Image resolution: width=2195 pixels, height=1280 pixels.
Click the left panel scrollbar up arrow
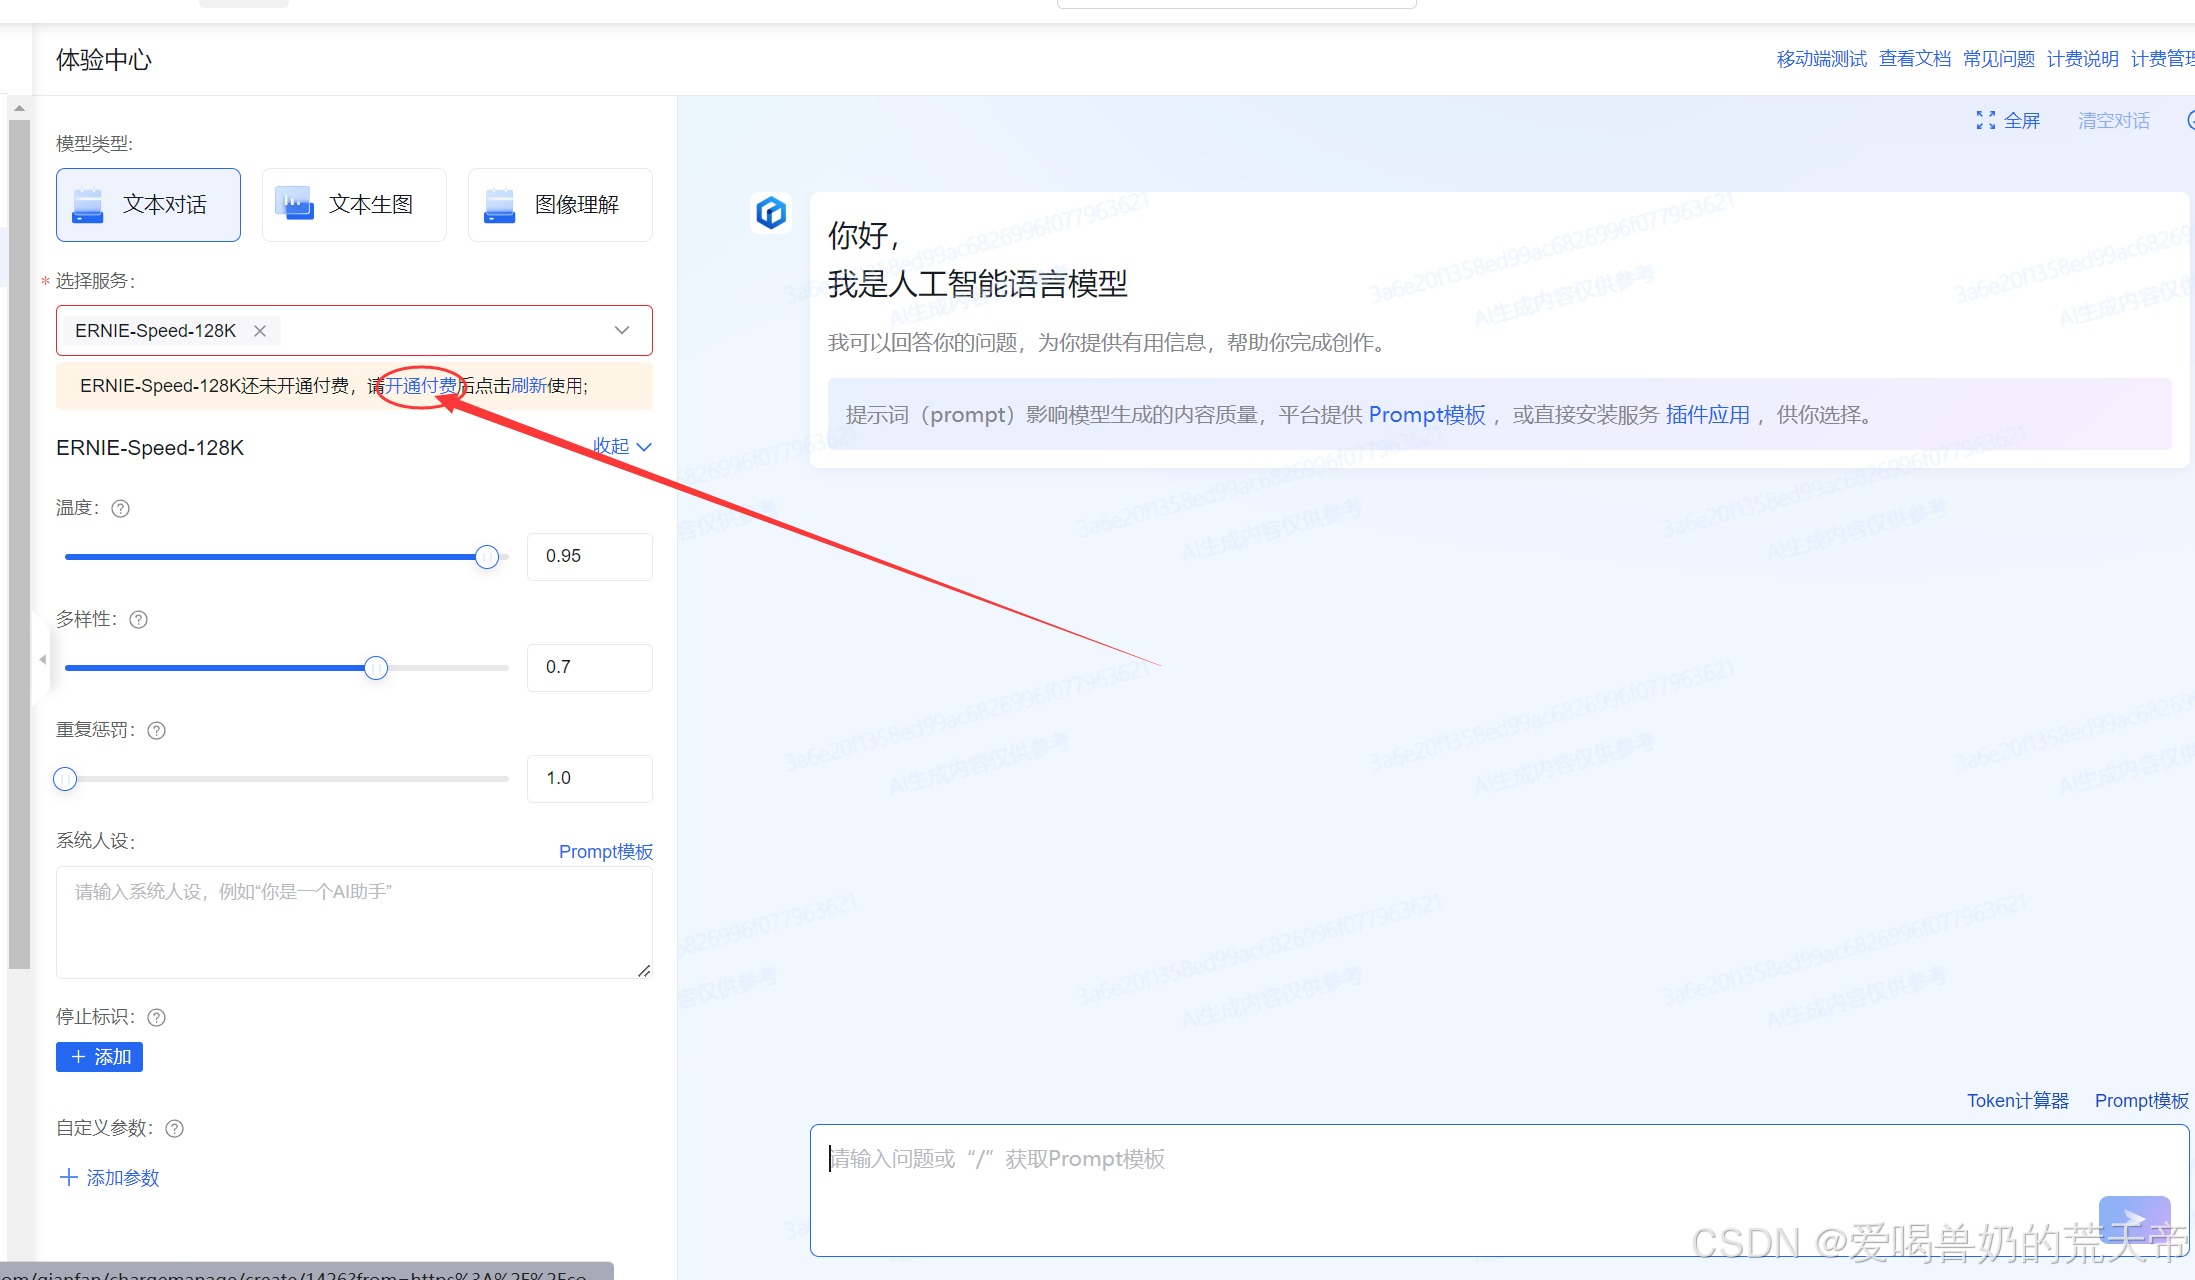19,108
